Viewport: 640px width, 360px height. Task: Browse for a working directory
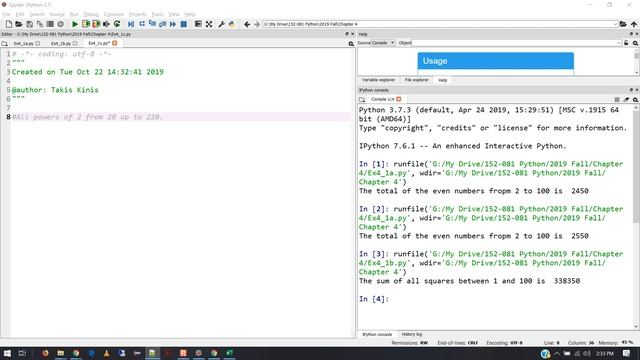coord(623,24)
